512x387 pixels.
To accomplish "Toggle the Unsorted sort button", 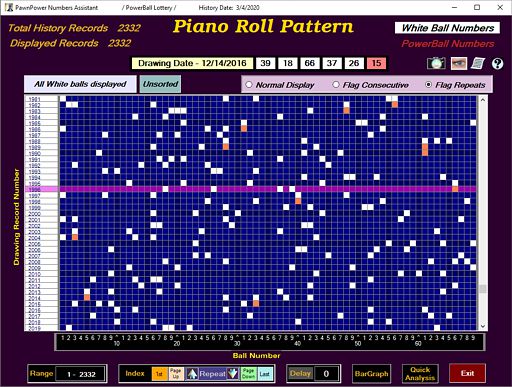I will (x=160, y=84).
